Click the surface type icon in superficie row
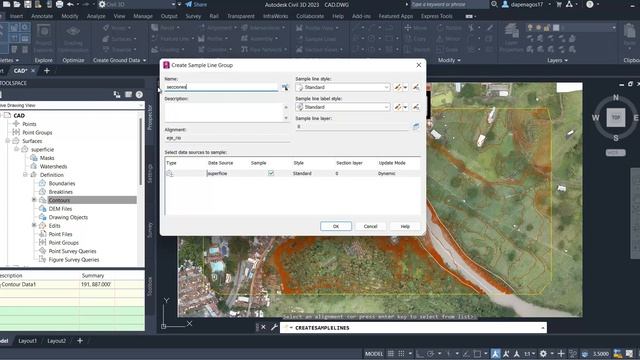This screenshot has width=640, height=360. tap(170, 173)
